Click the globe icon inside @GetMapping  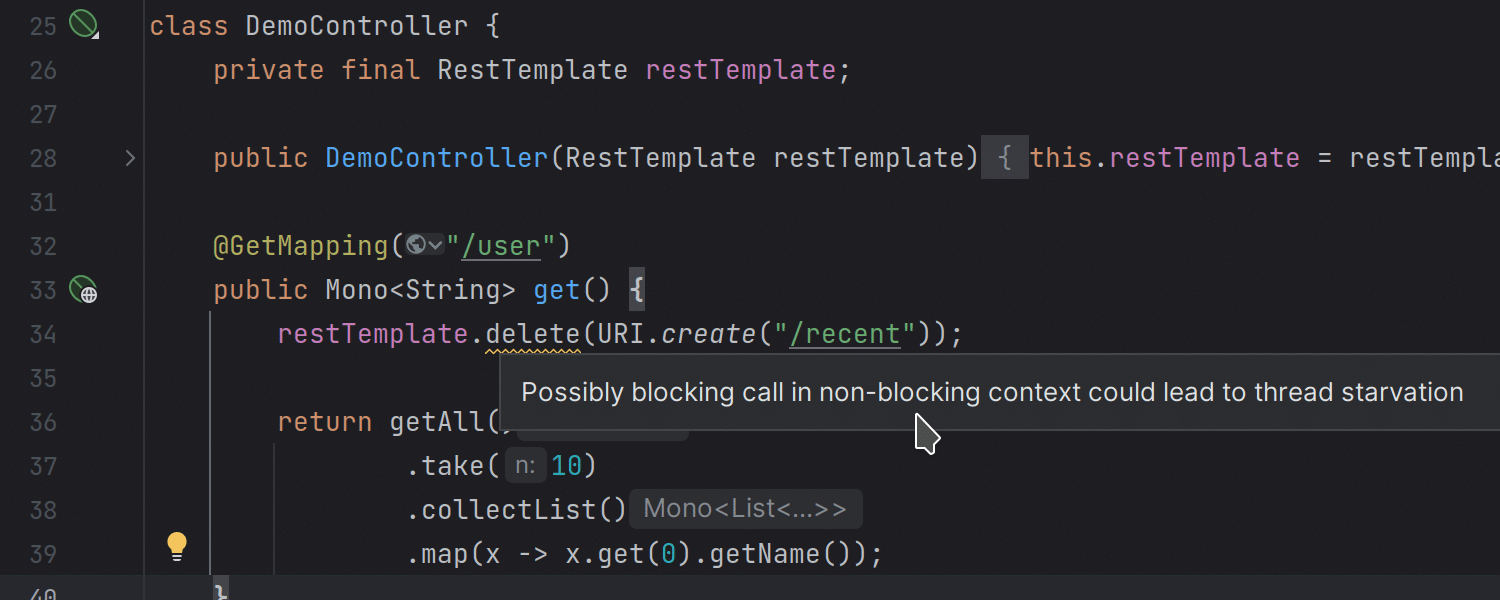point(416,245)
